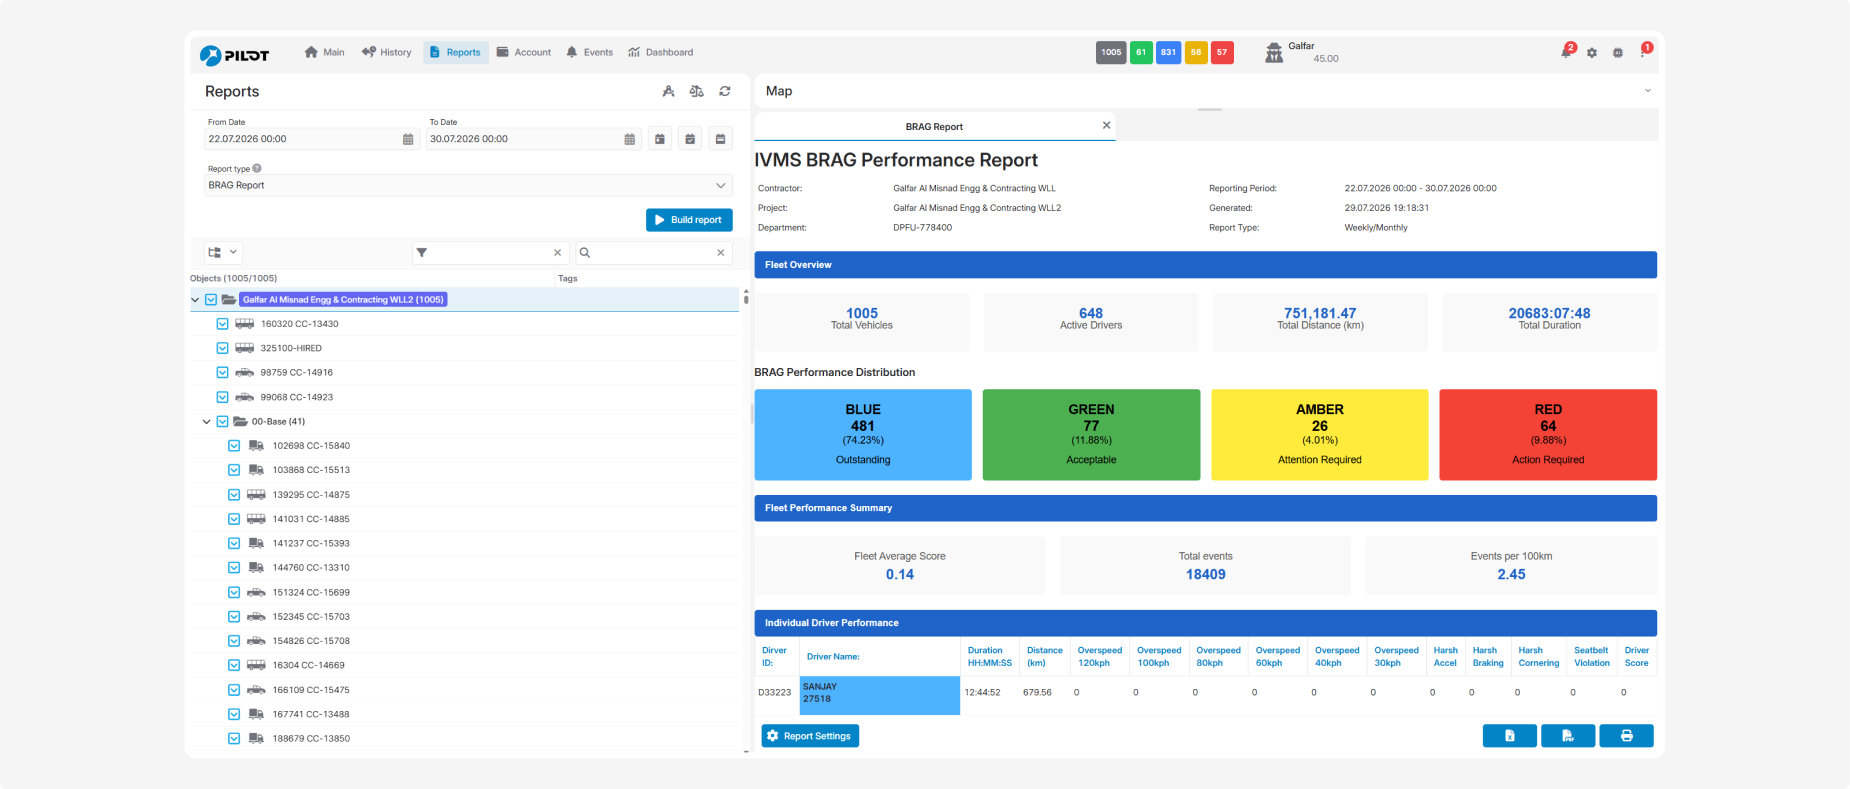Click the Build report button
Viewport: 1850px width, 789px height.
[689, 220]
